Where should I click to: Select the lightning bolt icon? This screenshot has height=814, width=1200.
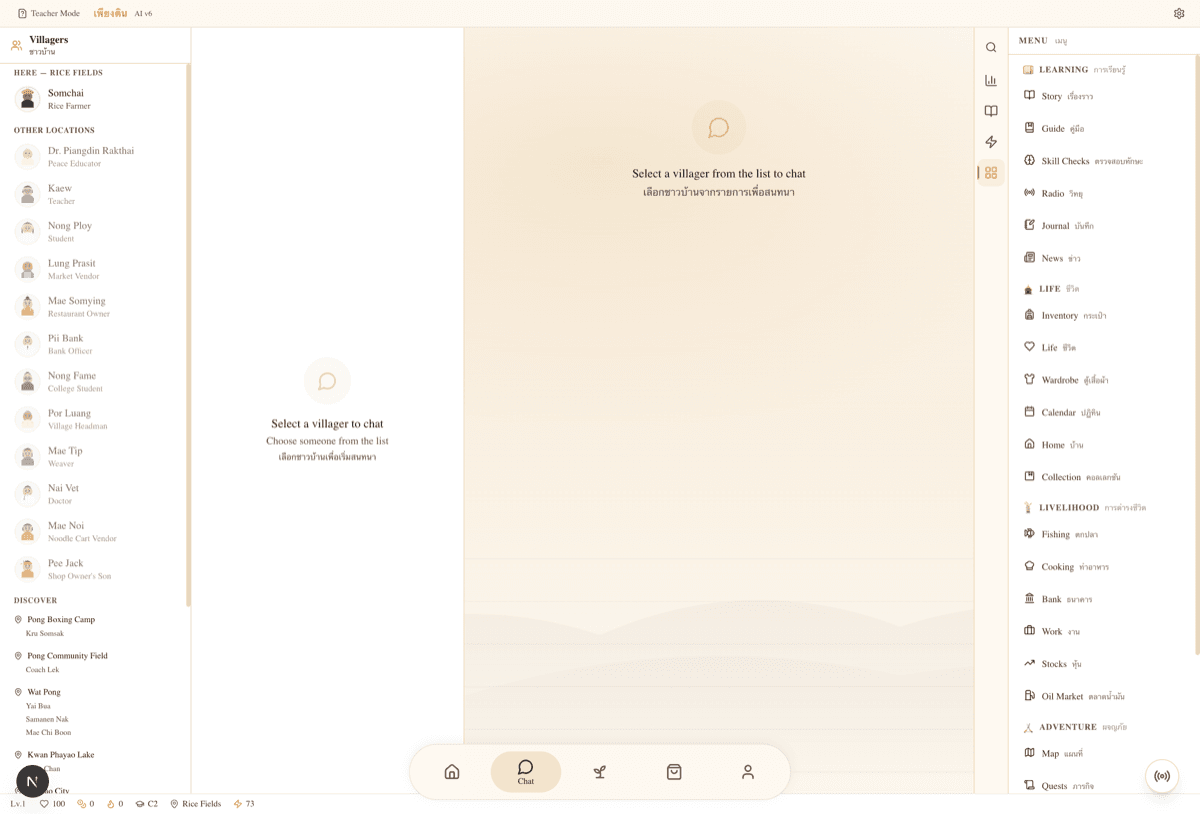click(991, 142)
